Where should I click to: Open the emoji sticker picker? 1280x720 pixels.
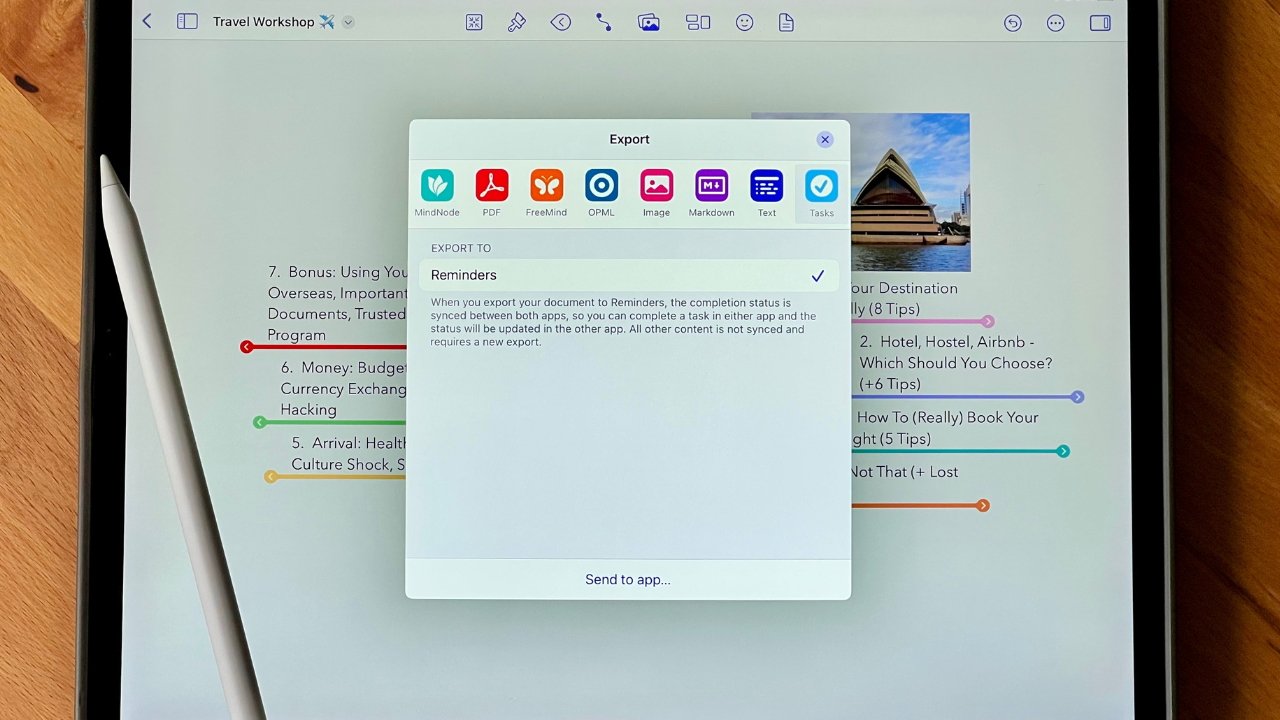744,22
